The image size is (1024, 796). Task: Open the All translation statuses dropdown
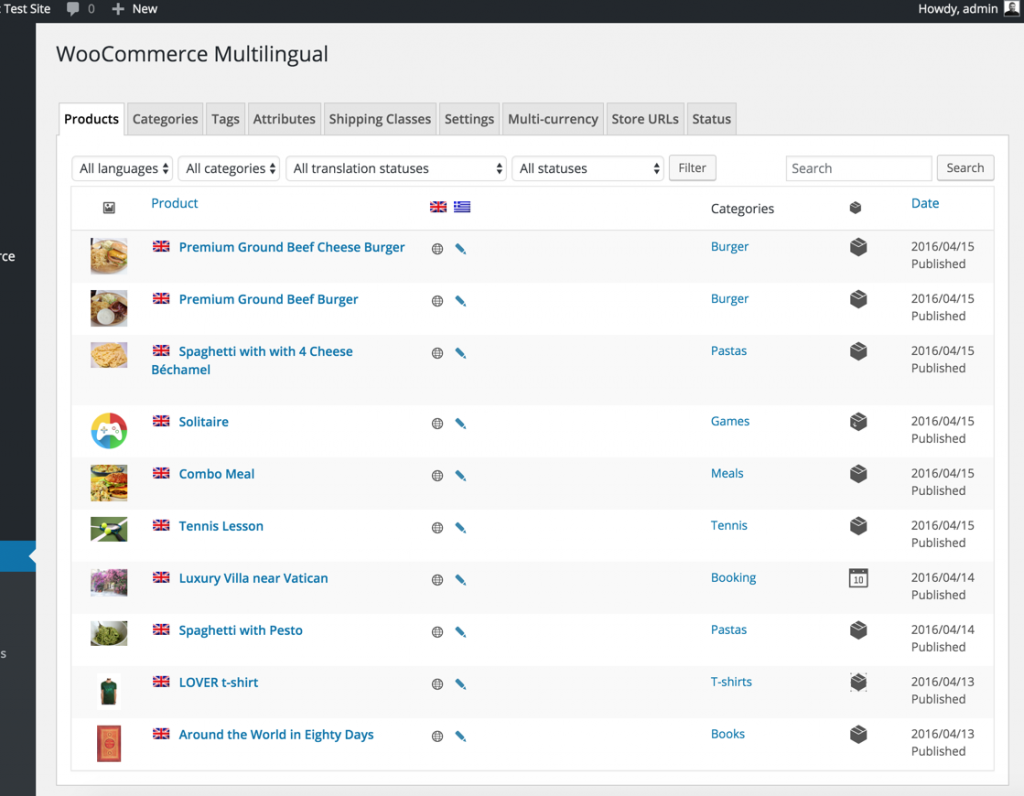[x=396, y=168]
